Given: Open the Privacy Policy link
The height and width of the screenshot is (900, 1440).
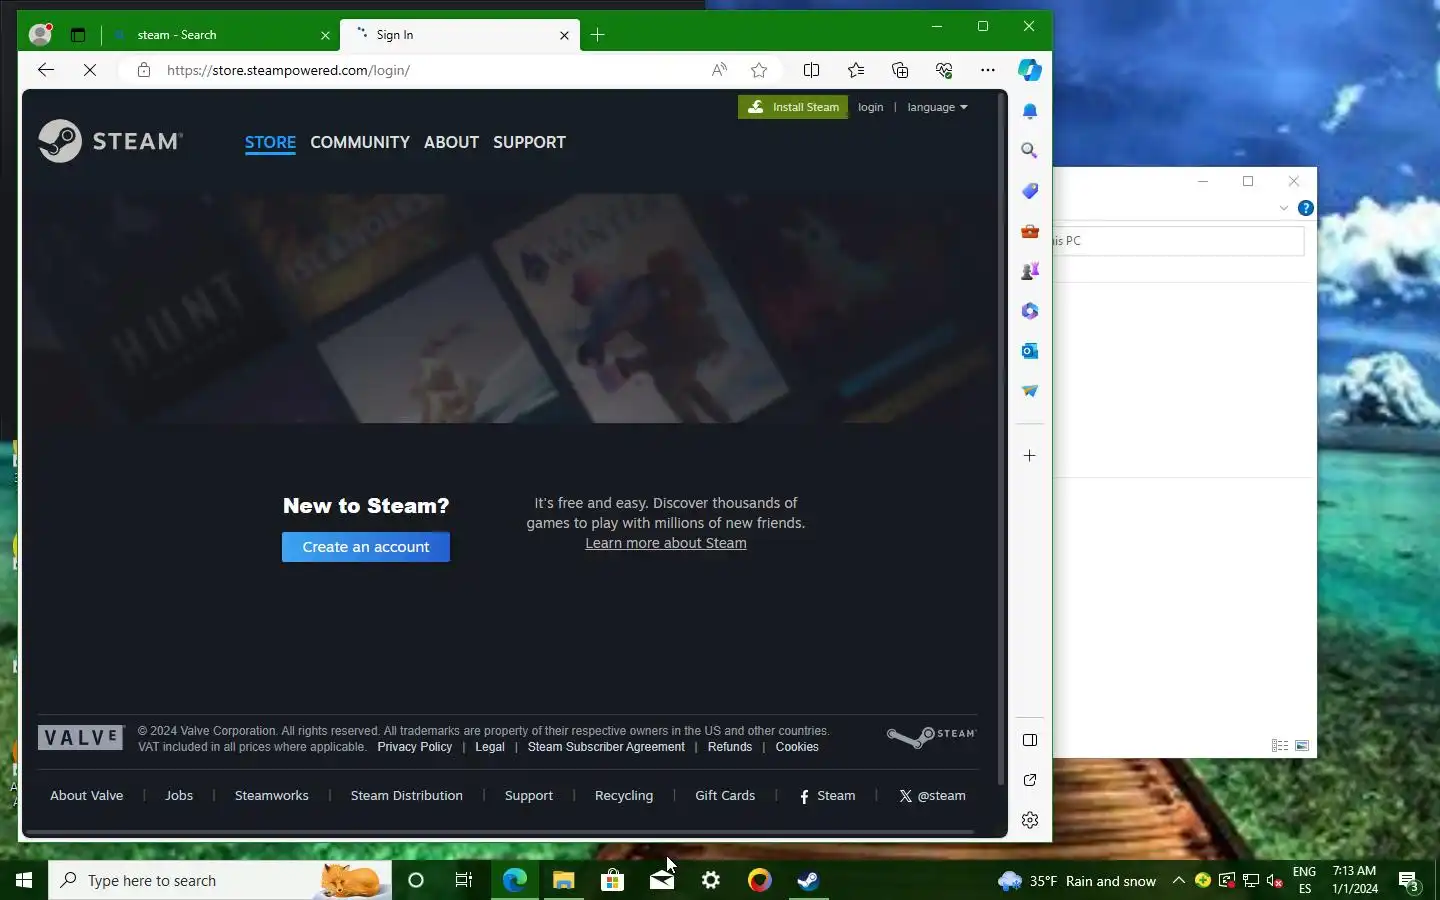Looking at the screenshot, I should (415, 747).
